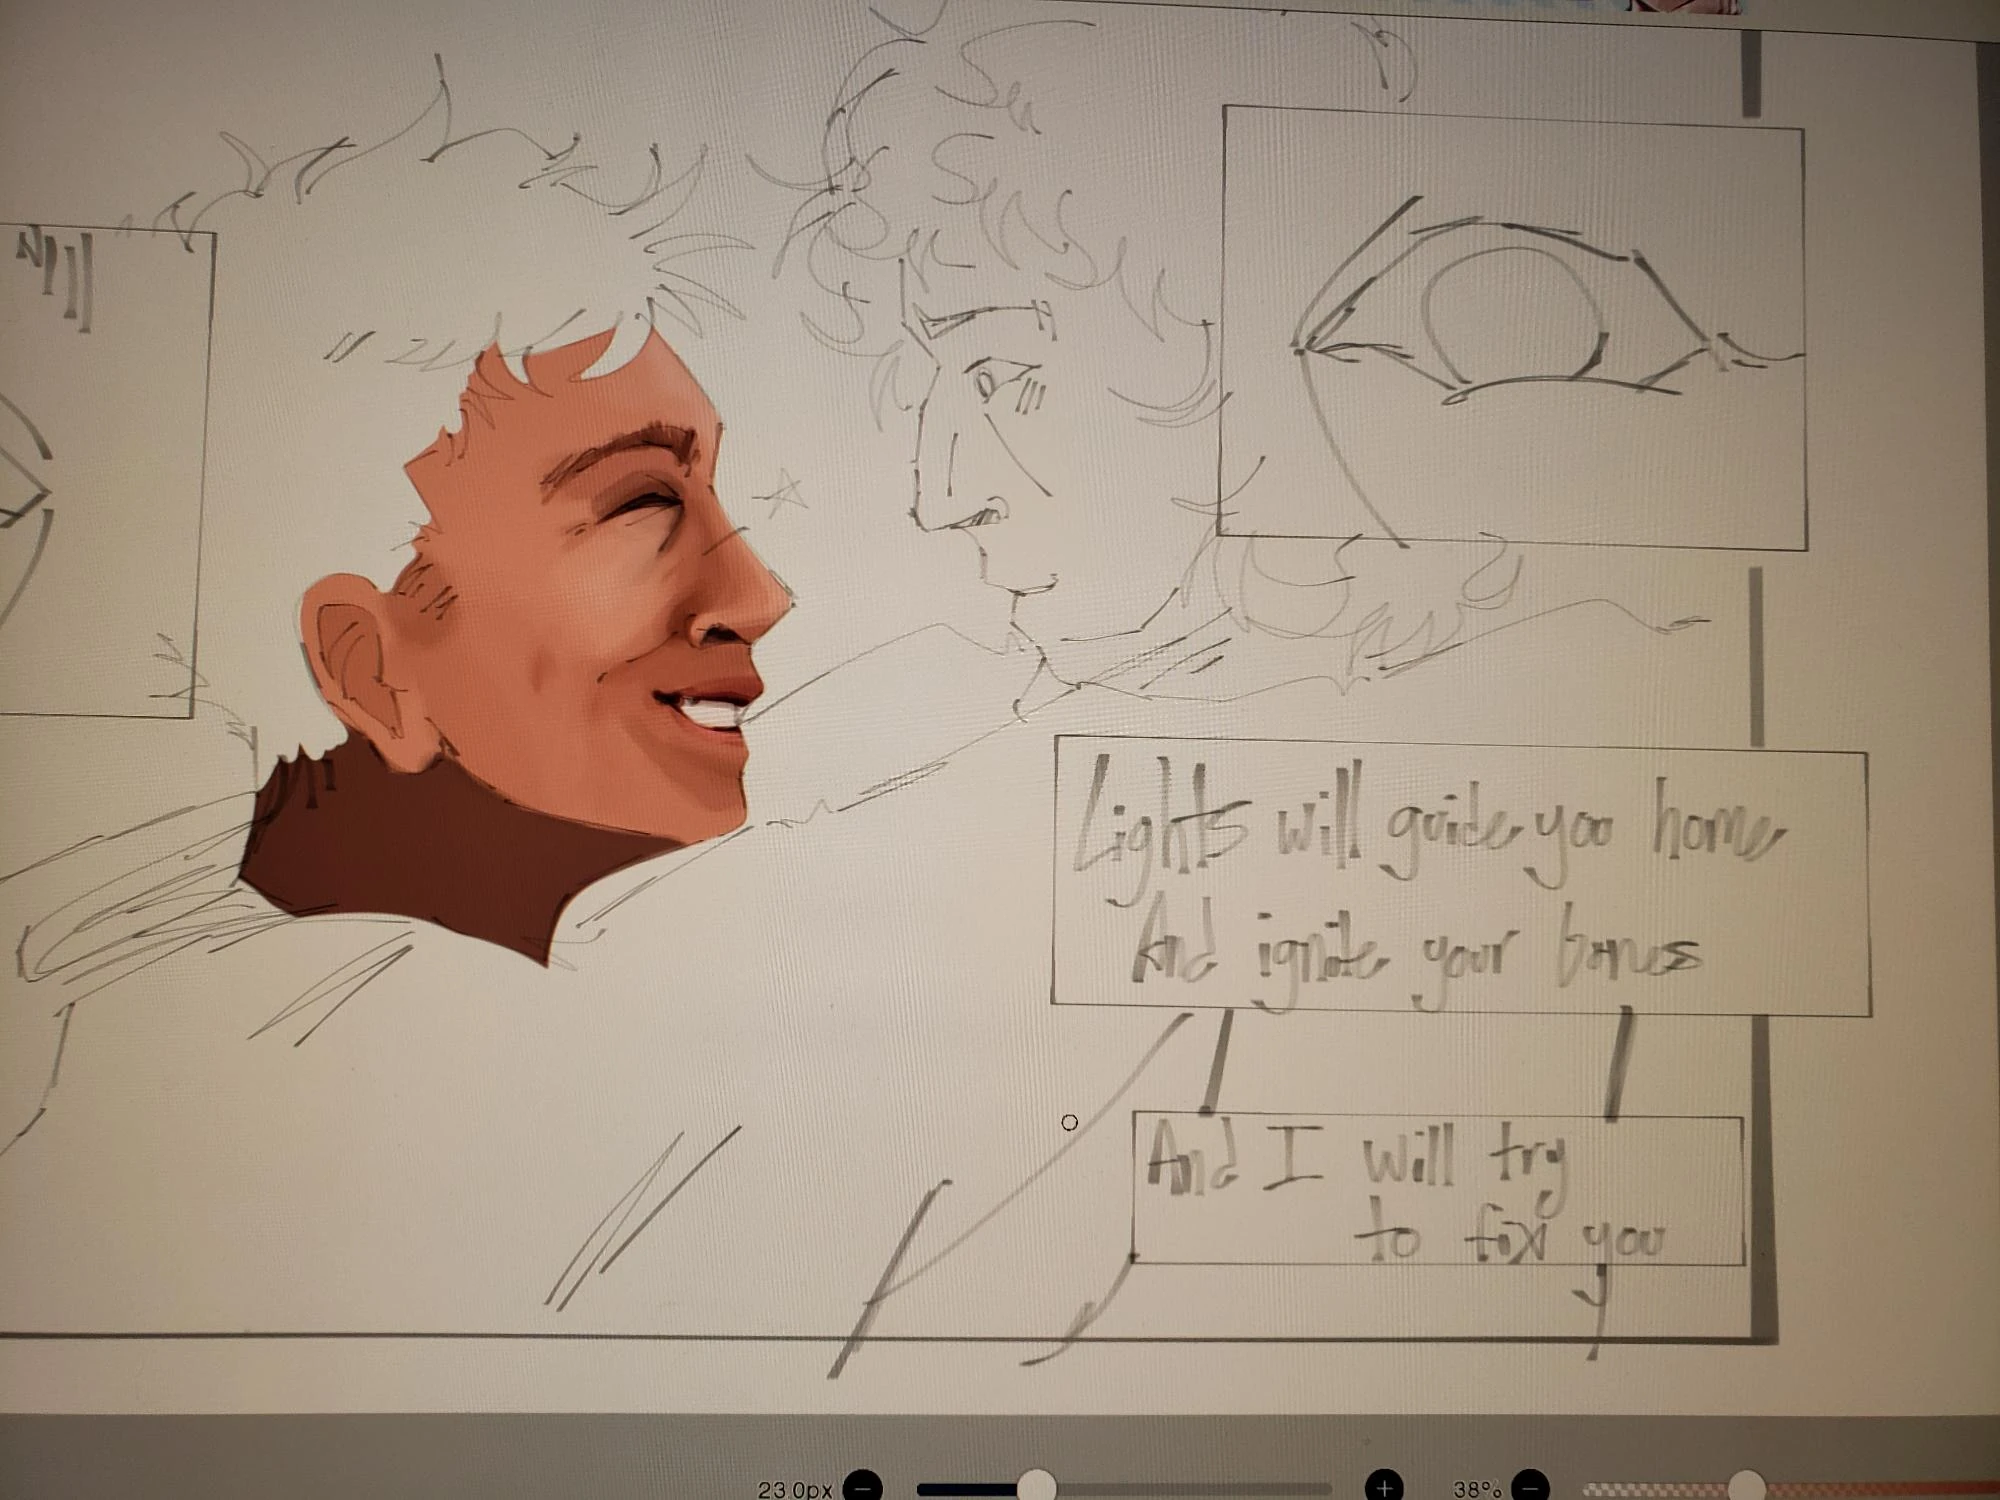Click the small star sketch near nose
This screenshot has width=2000, height=1500.
[783, 495]
